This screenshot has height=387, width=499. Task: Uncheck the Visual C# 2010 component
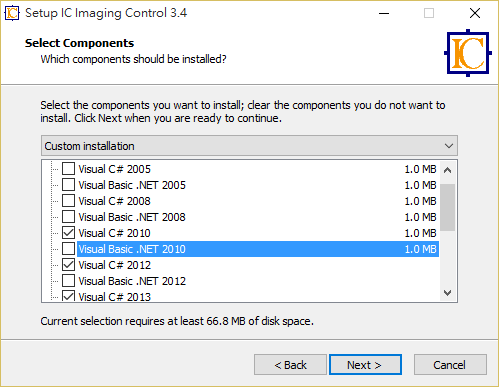coord(68,233)
